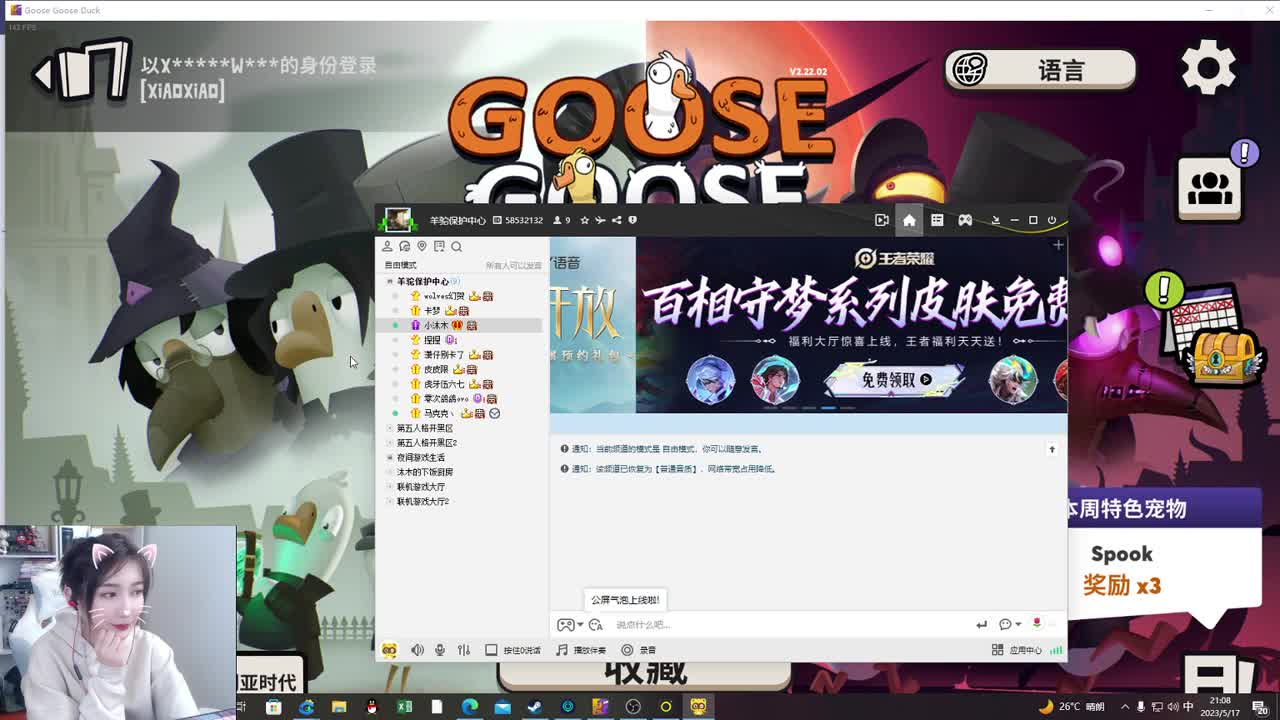Click the location pin icon above channel tree
1280x720 pixels.
click(421, 246)
